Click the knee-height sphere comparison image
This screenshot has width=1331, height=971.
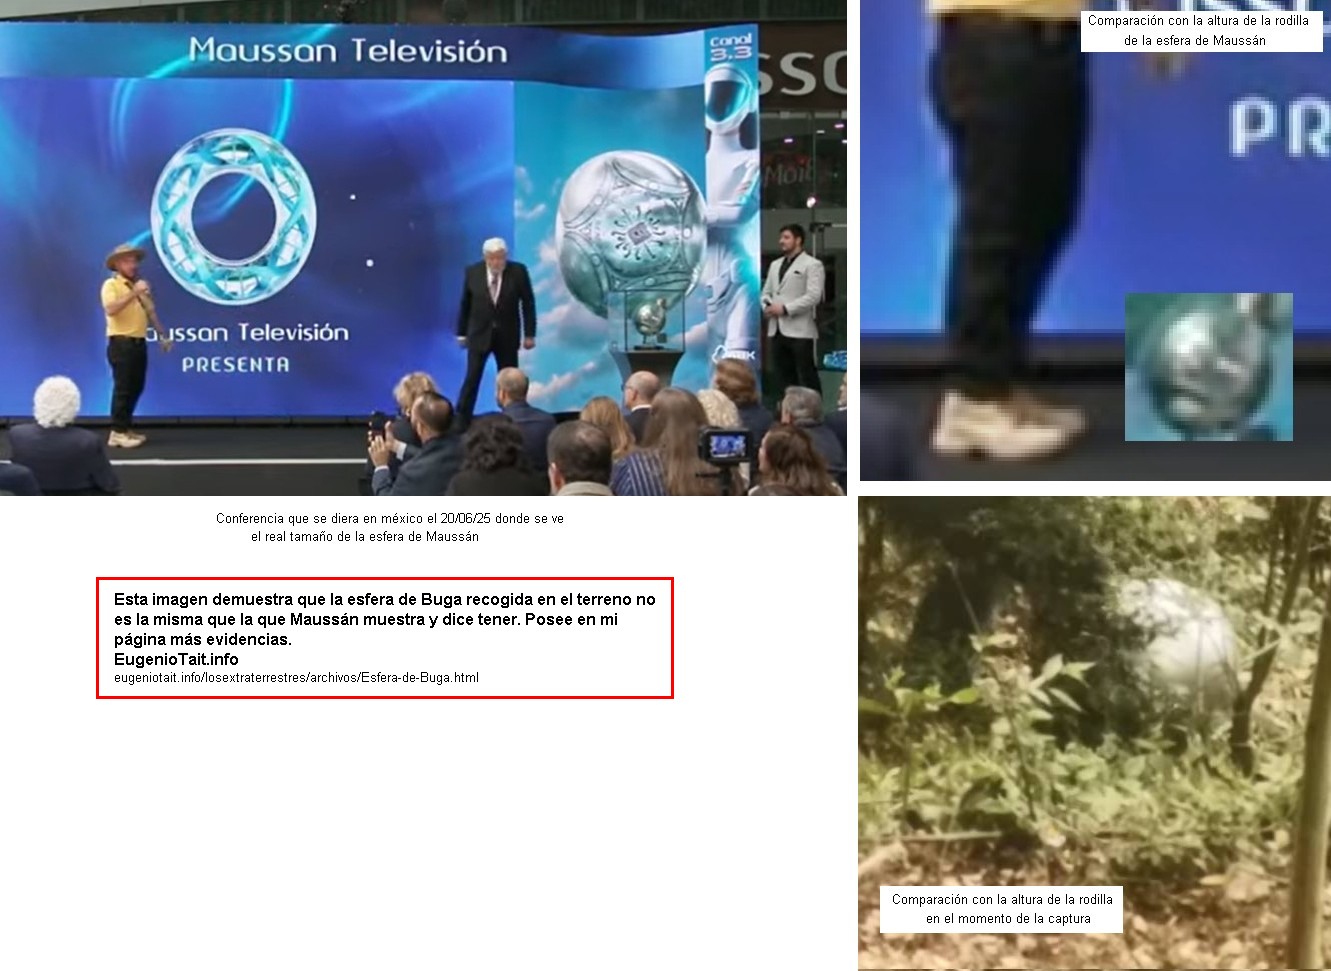1095,240
